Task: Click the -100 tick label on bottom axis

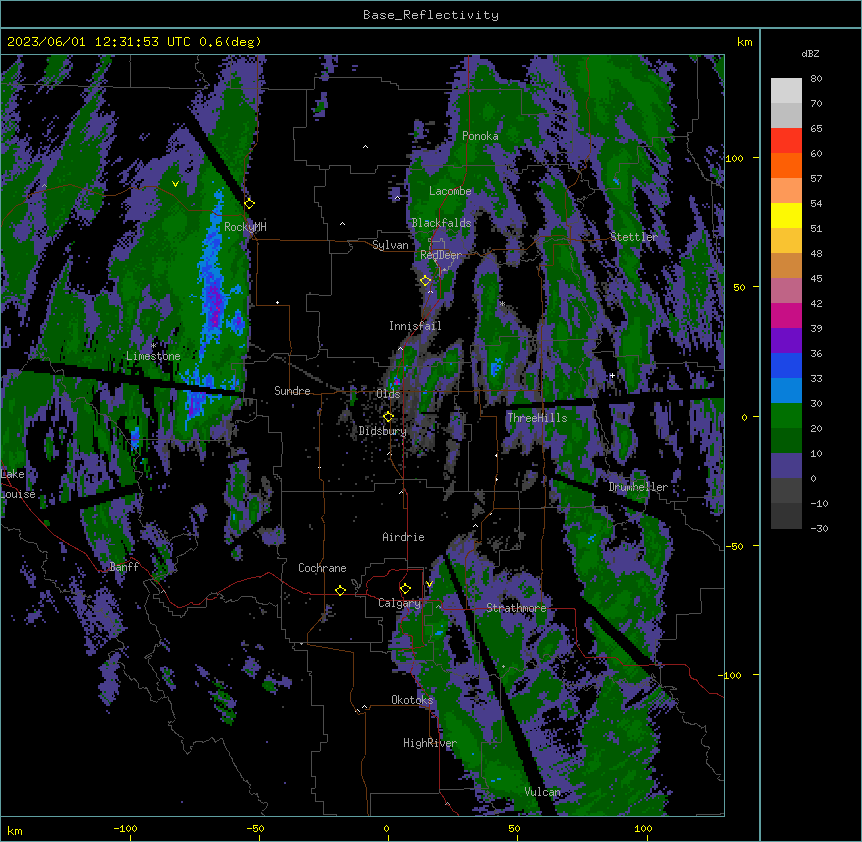Action: click(x=125, y=829)
